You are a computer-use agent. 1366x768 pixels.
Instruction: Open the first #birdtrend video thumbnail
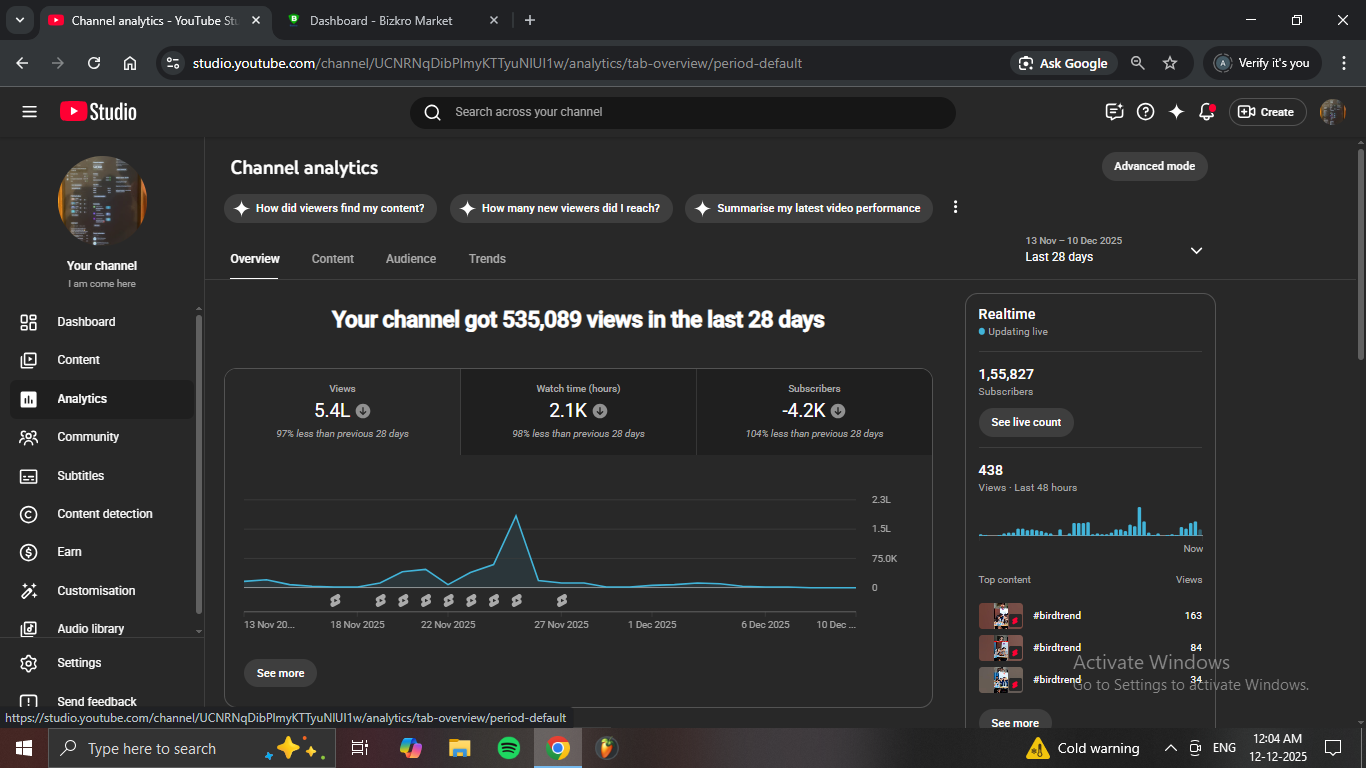(x=1000, y=616)
